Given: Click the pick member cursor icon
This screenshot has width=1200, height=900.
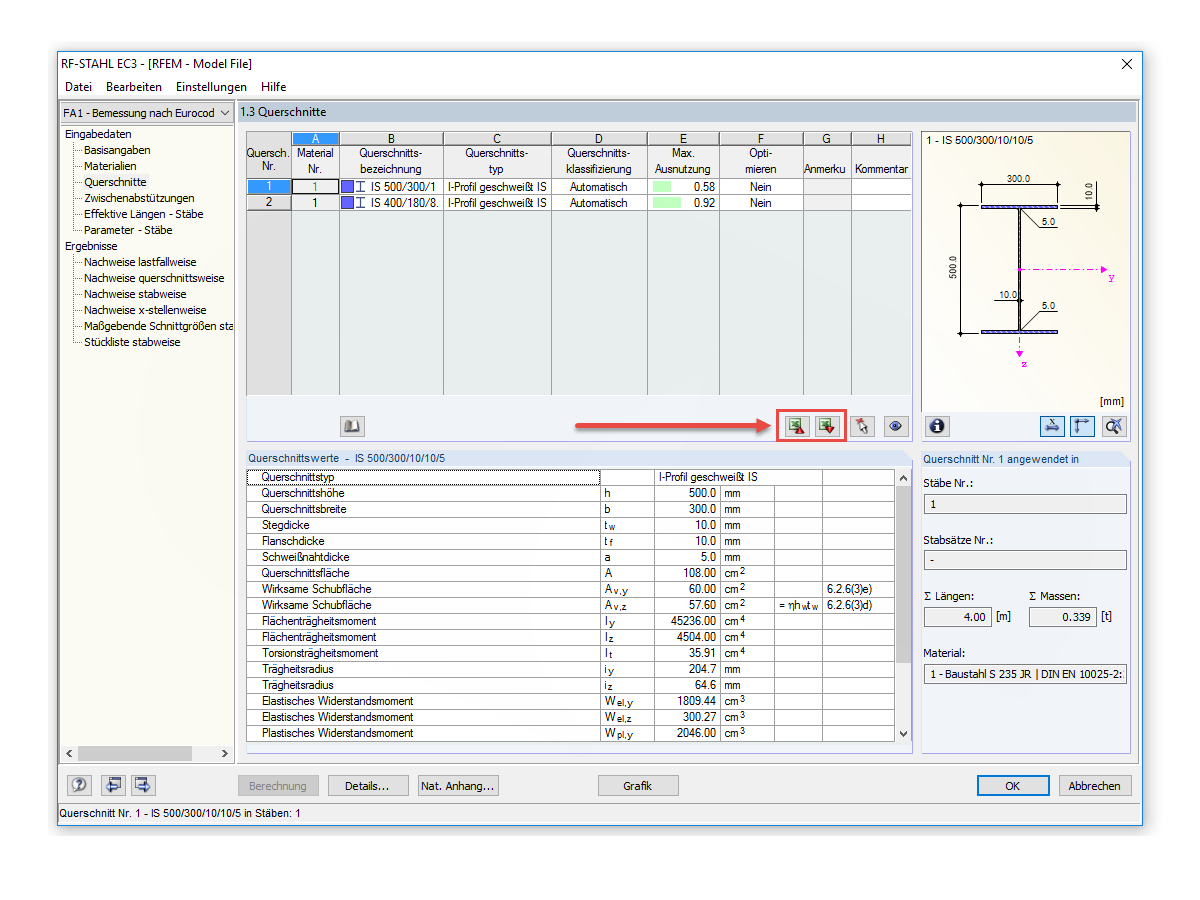Looking at the screenshot, I should click(x=862, y=426).
